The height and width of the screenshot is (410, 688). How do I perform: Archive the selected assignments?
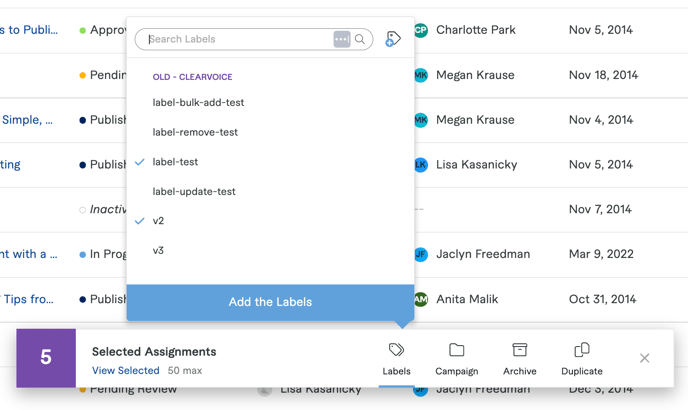519,358
